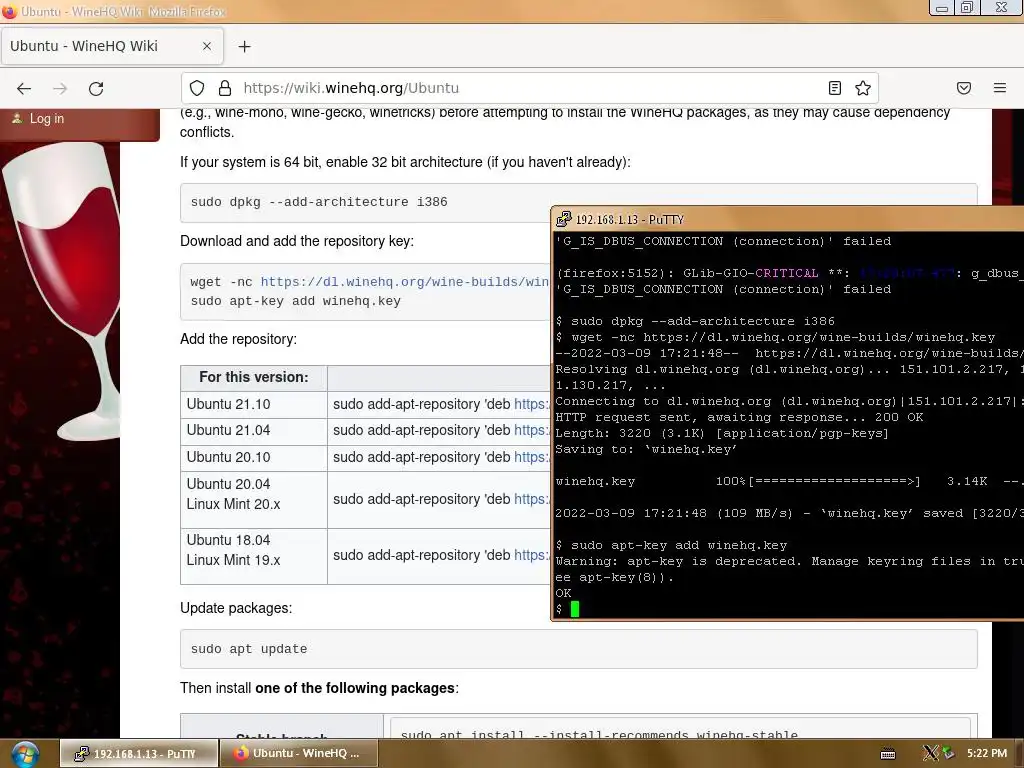Click the dpkg --add-architecture i386 code
This screenshot has width=1024, height=768.
[319, 202]
